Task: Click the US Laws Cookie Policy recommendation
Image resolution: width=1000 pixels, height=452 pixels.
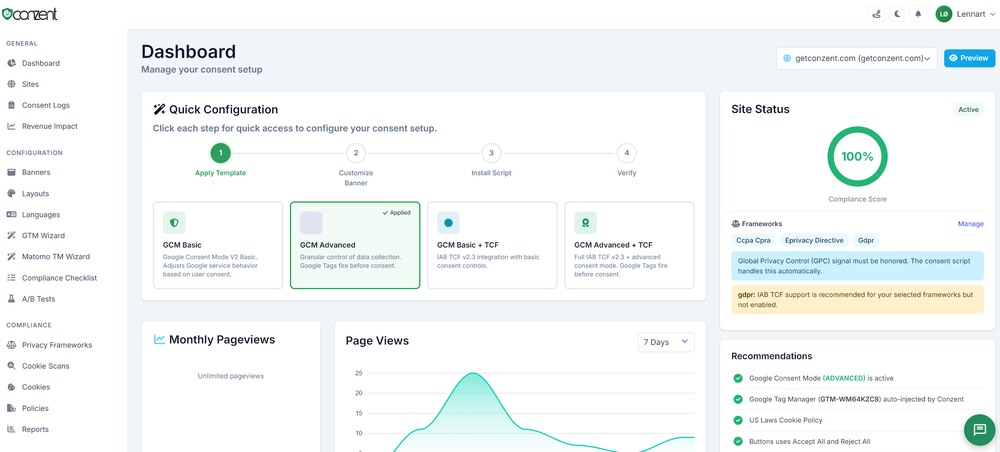Action: [x=786, y=420]
